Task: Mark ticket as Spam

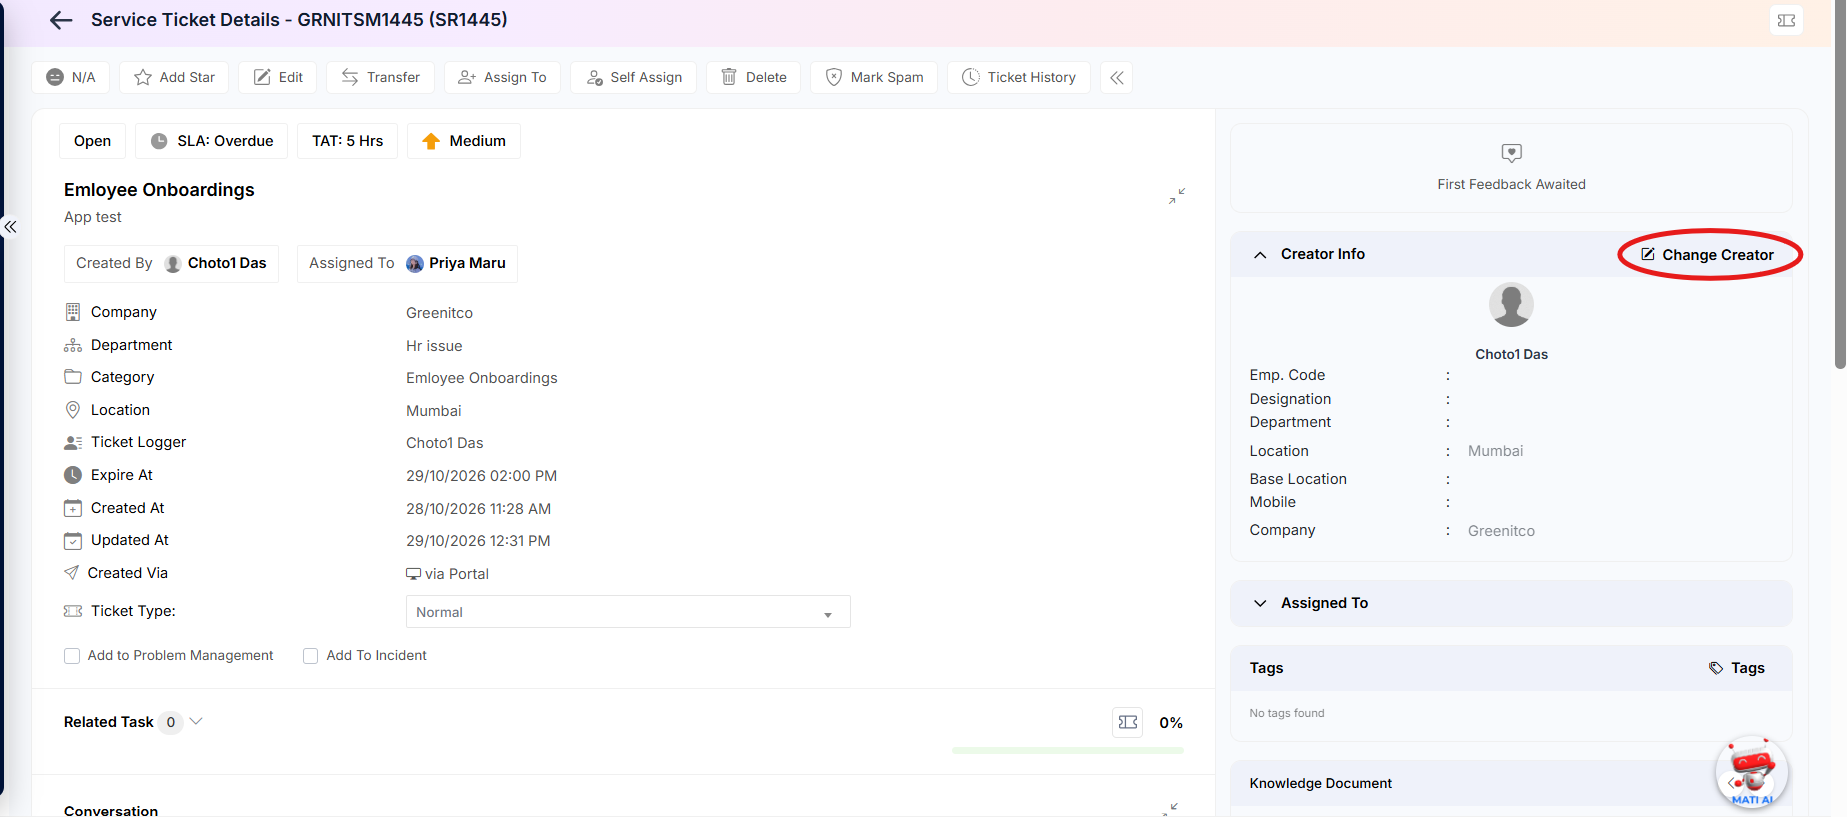Action: [874, 77]
